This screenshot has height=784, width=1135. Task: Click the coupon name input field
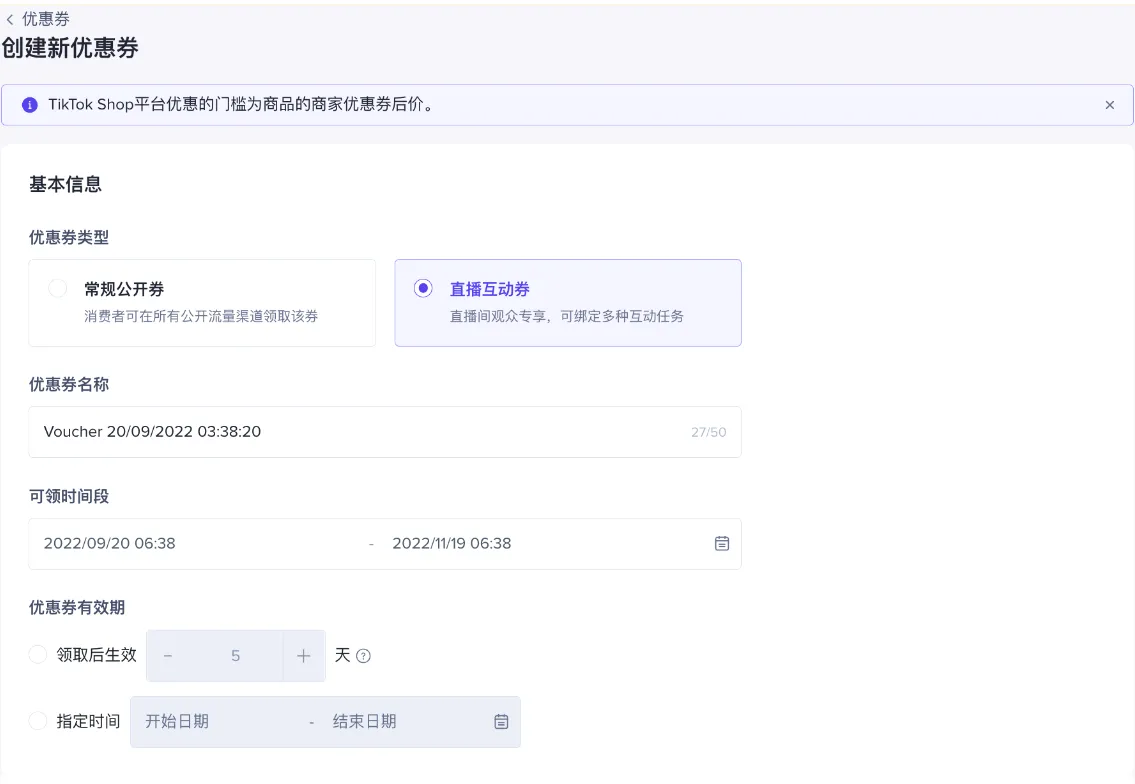[x=384, y=432]
